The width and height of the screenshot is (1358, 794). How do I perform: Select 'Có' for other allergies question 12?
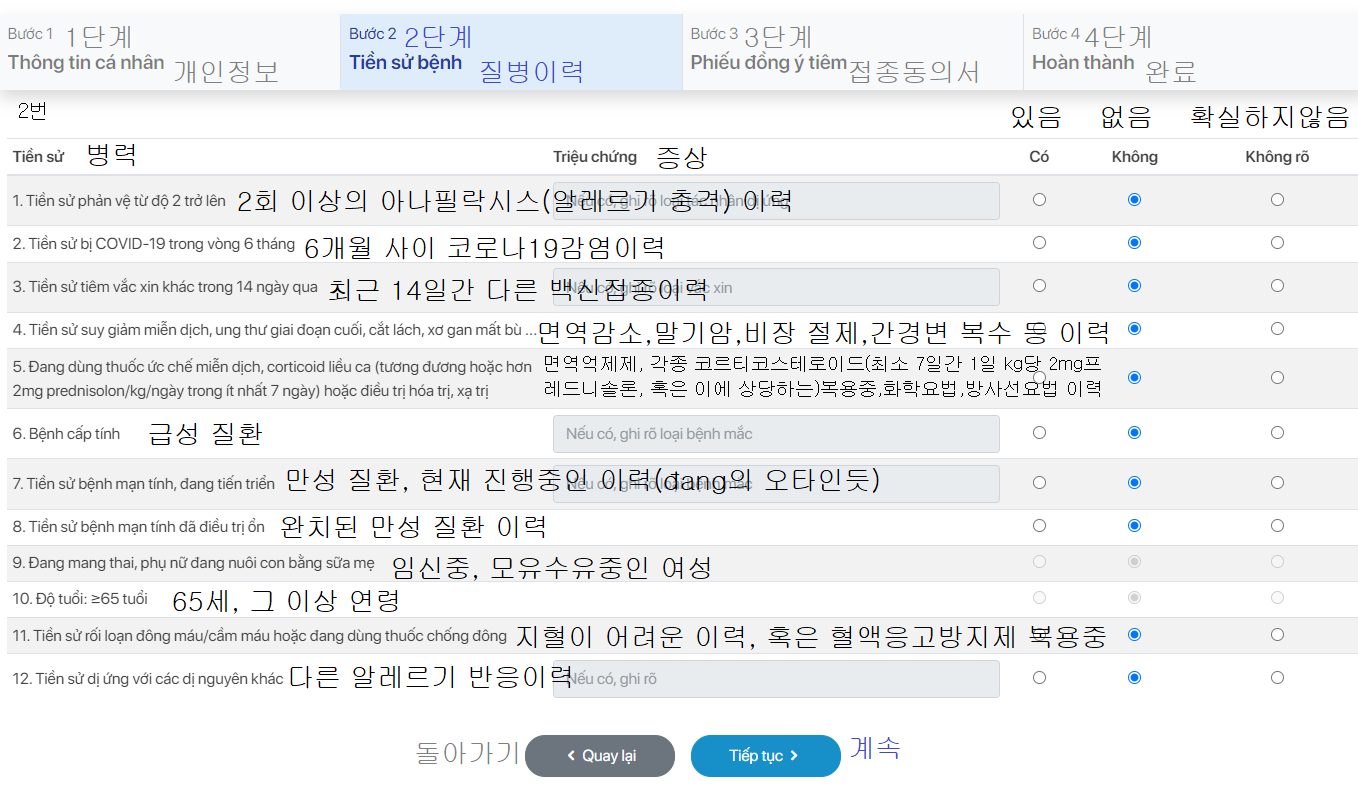pyautogui.click(x=1039, y=677)
